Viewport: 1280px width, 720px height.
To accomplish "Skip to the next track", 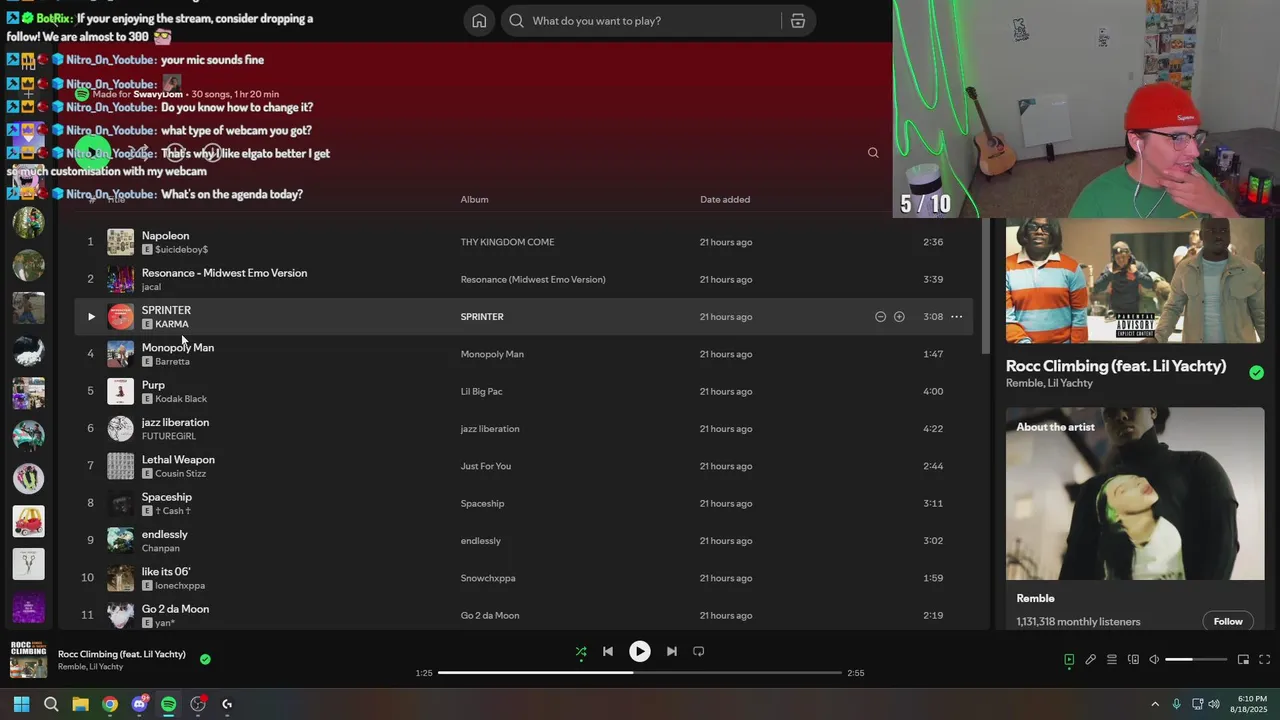I will point(672,651).
